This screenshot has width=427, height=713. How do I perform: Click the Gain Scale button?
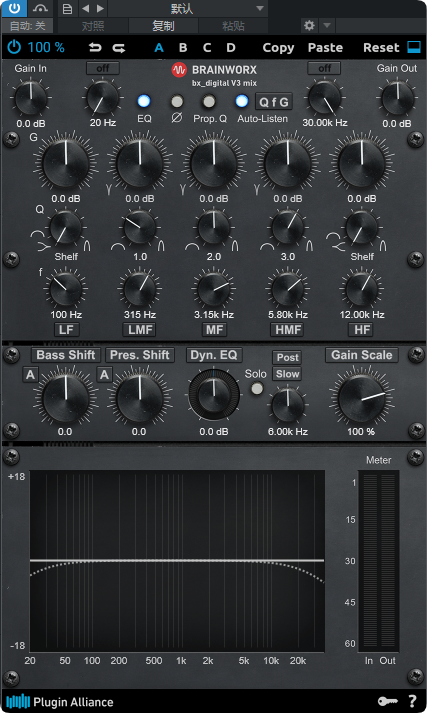(362, 355)
